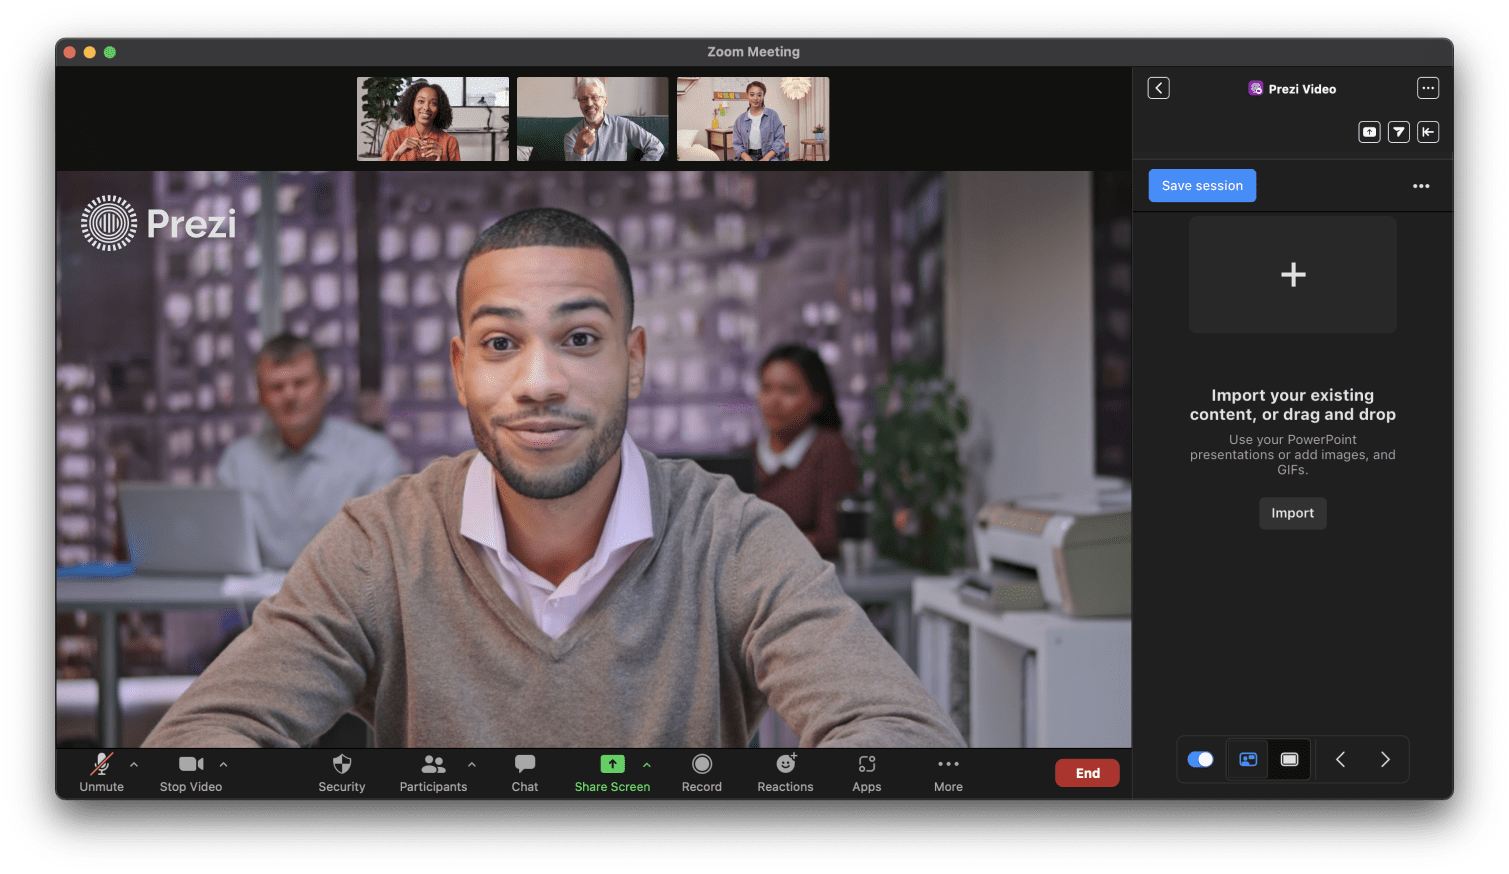This screenshot has width=1509, height=874.
Task: Click the back arrow in Prezi Video panel
Action: [1158, 88]
